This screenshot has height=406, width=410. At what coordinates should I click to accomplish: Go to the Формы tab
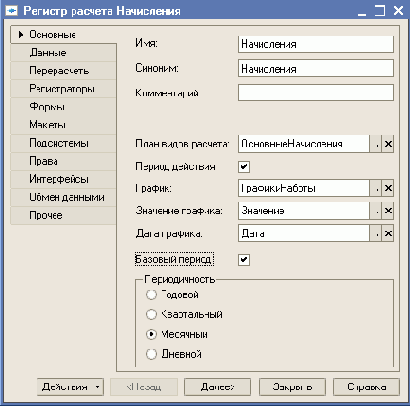(63, 107)
